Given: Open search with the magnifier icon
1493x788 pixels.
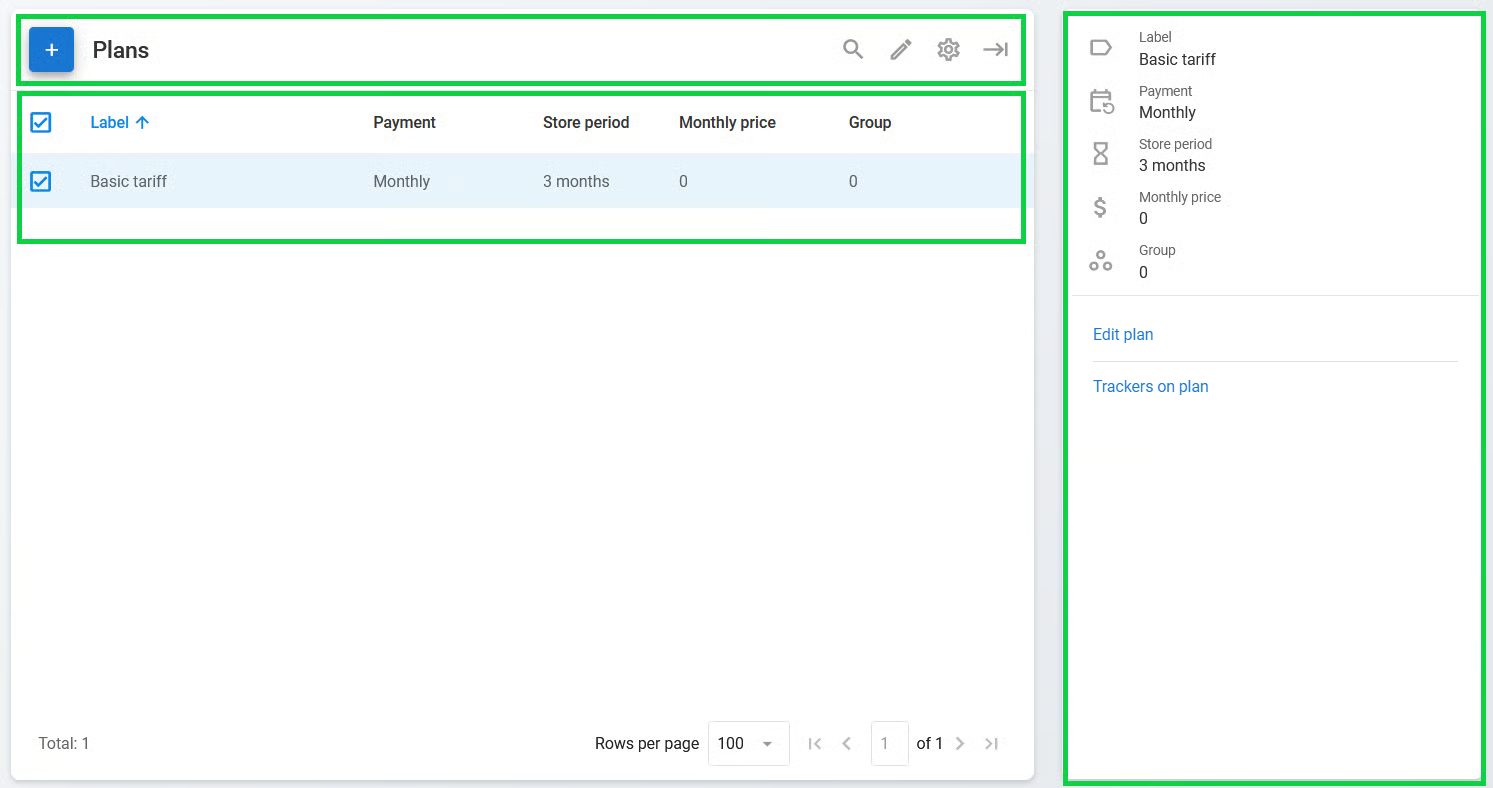Looking at the screenshot, I should 853,49.
